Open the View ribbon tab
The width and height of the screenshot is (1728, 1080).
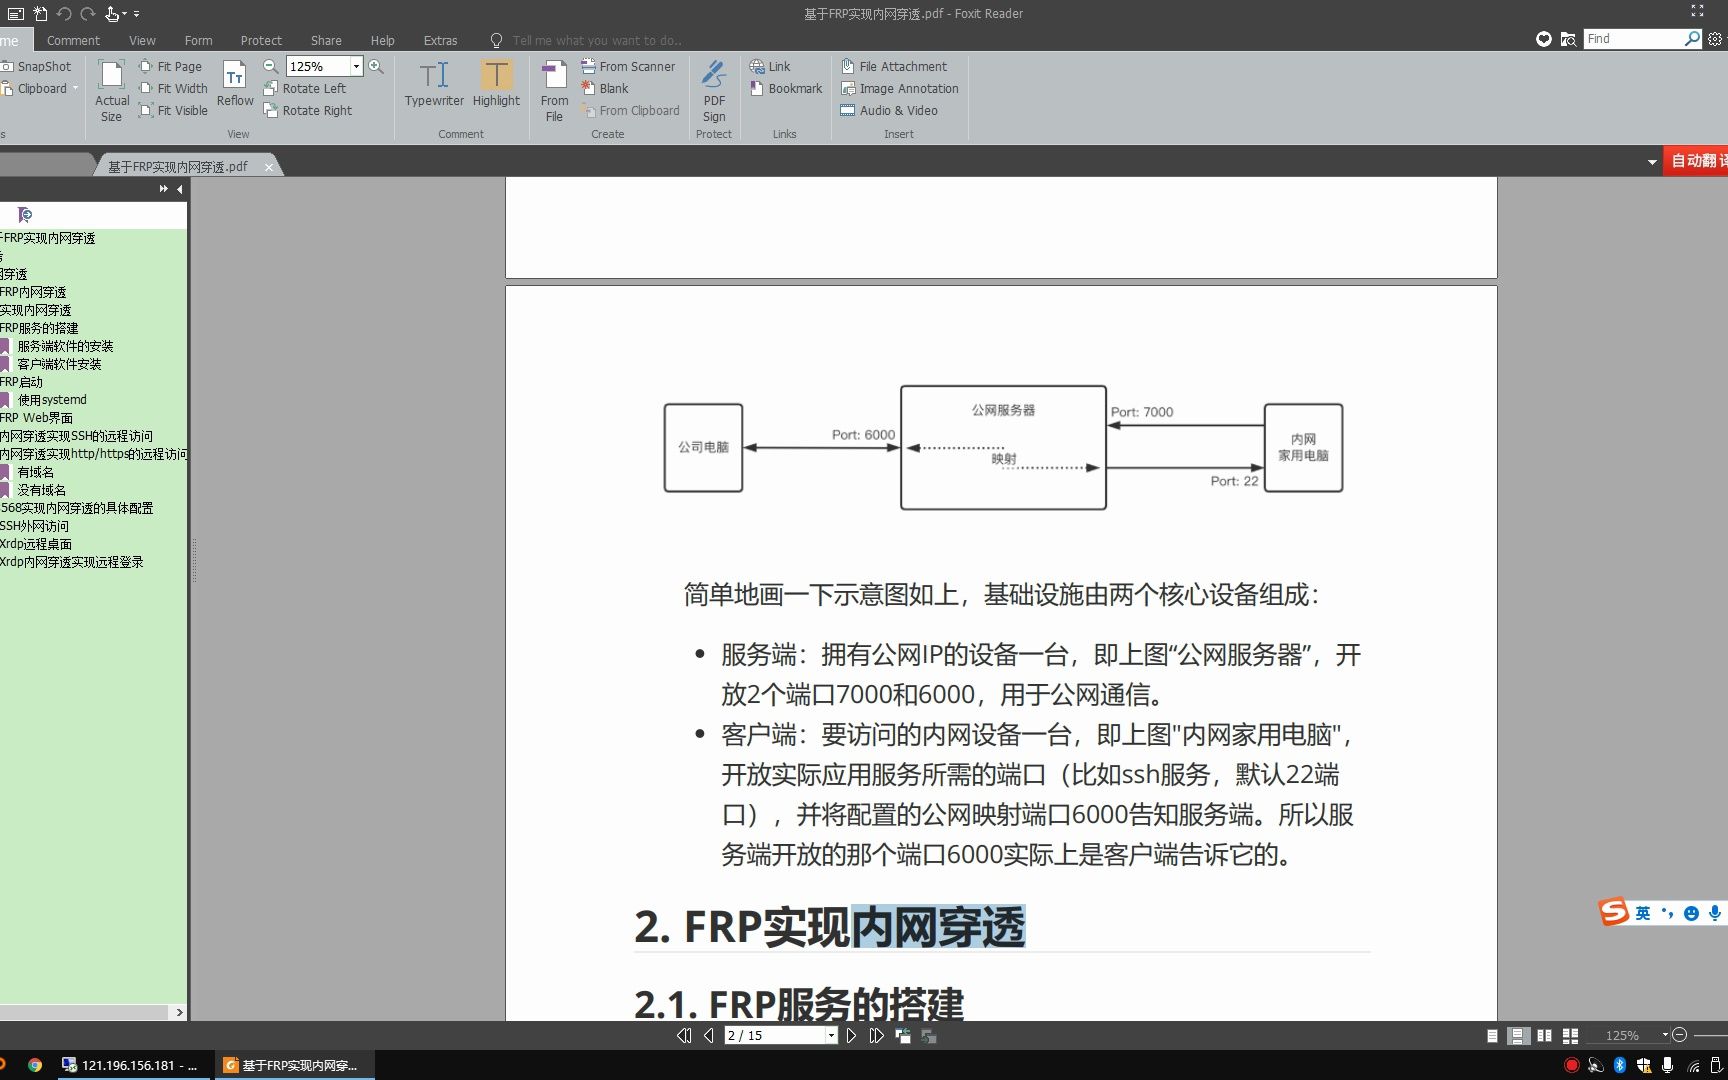click(x=142, y=40)
